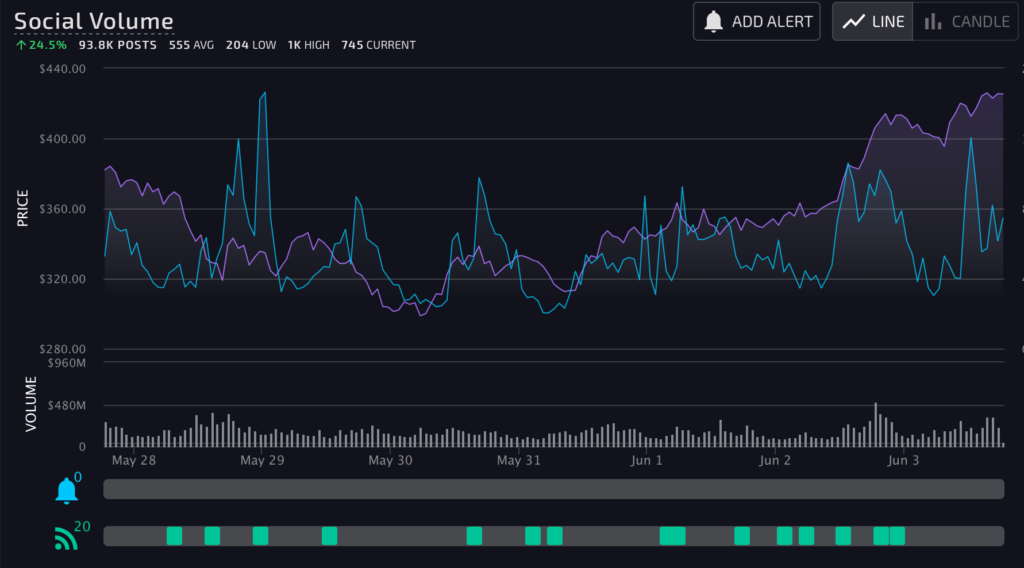Screen dimensions: 1024x568
Task: Click the May 29 date label
Action: click(262, 461)
